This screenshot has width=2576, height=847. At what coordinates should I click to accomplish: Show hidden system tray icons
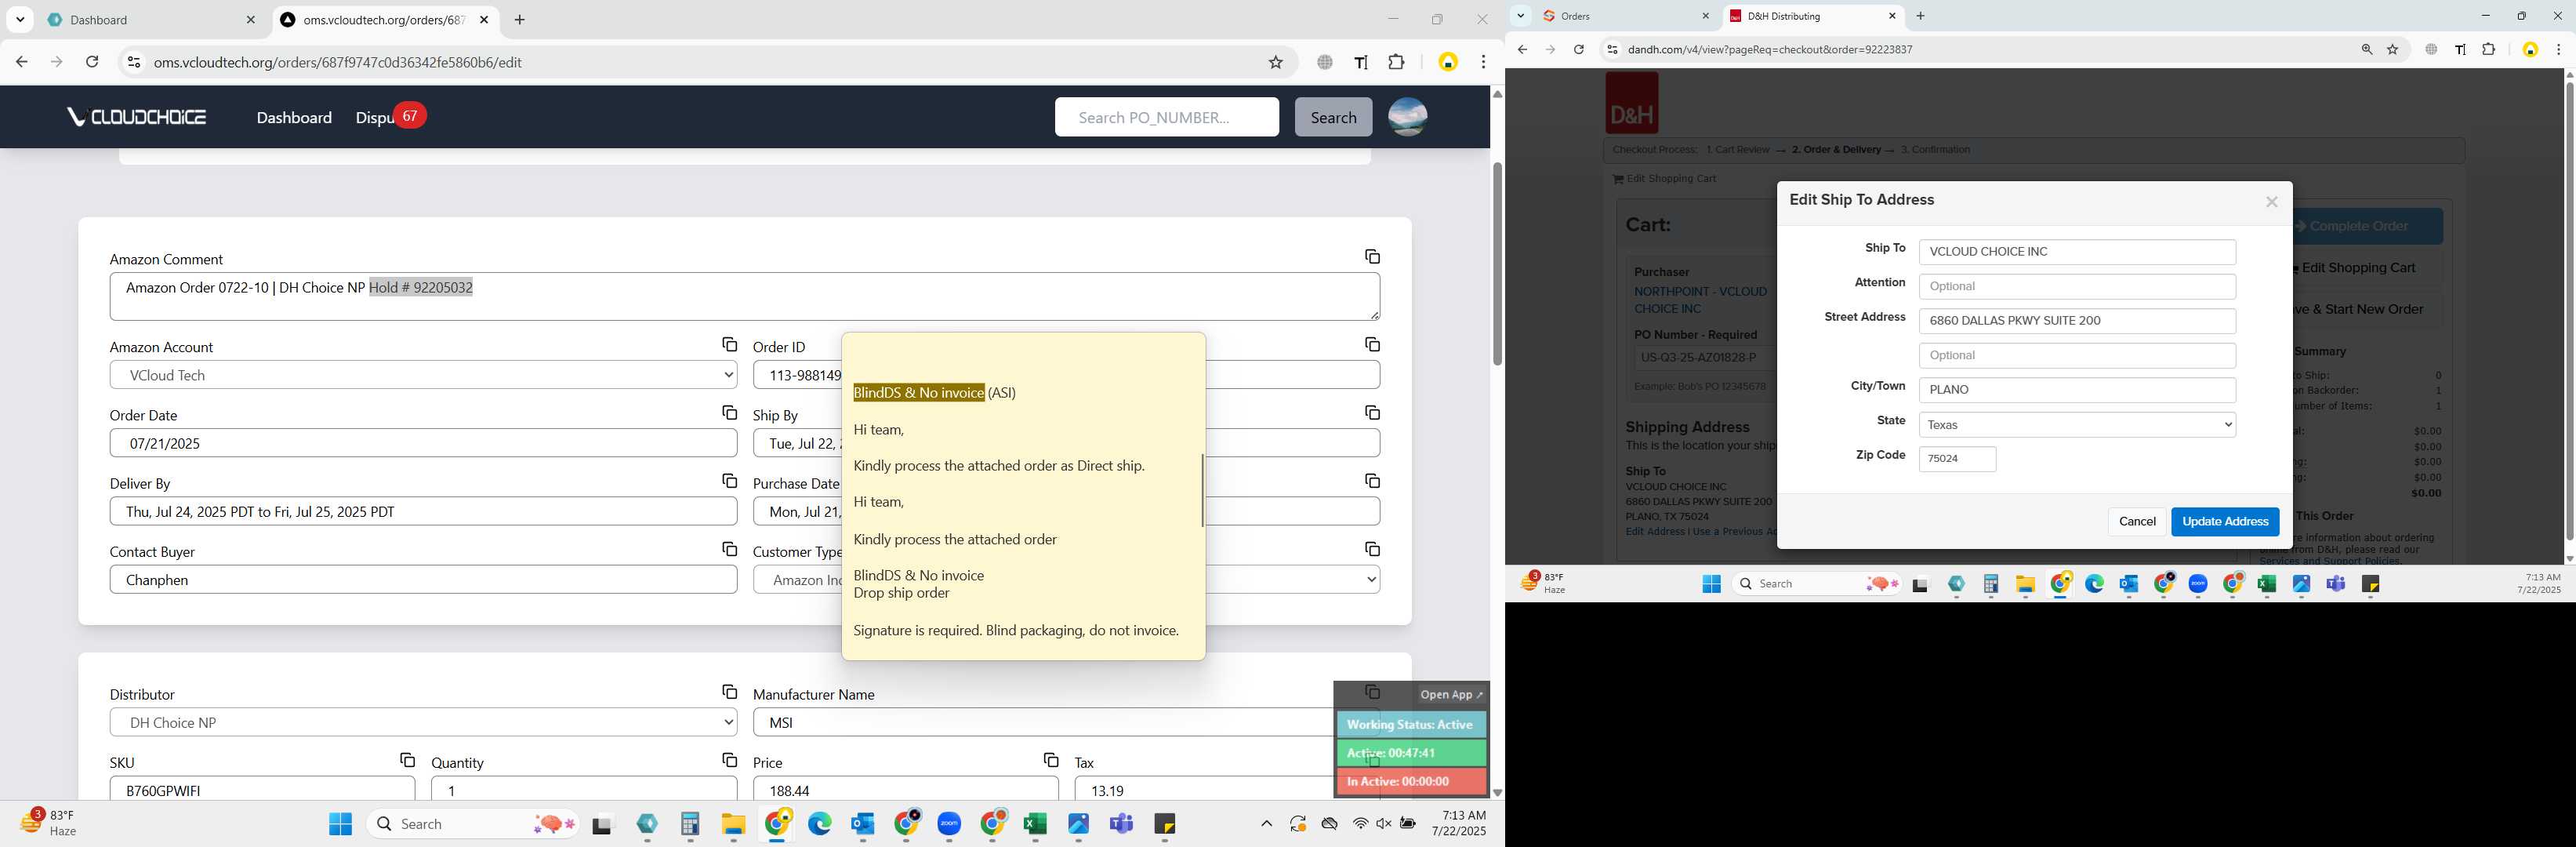(x=1266, y=824)
